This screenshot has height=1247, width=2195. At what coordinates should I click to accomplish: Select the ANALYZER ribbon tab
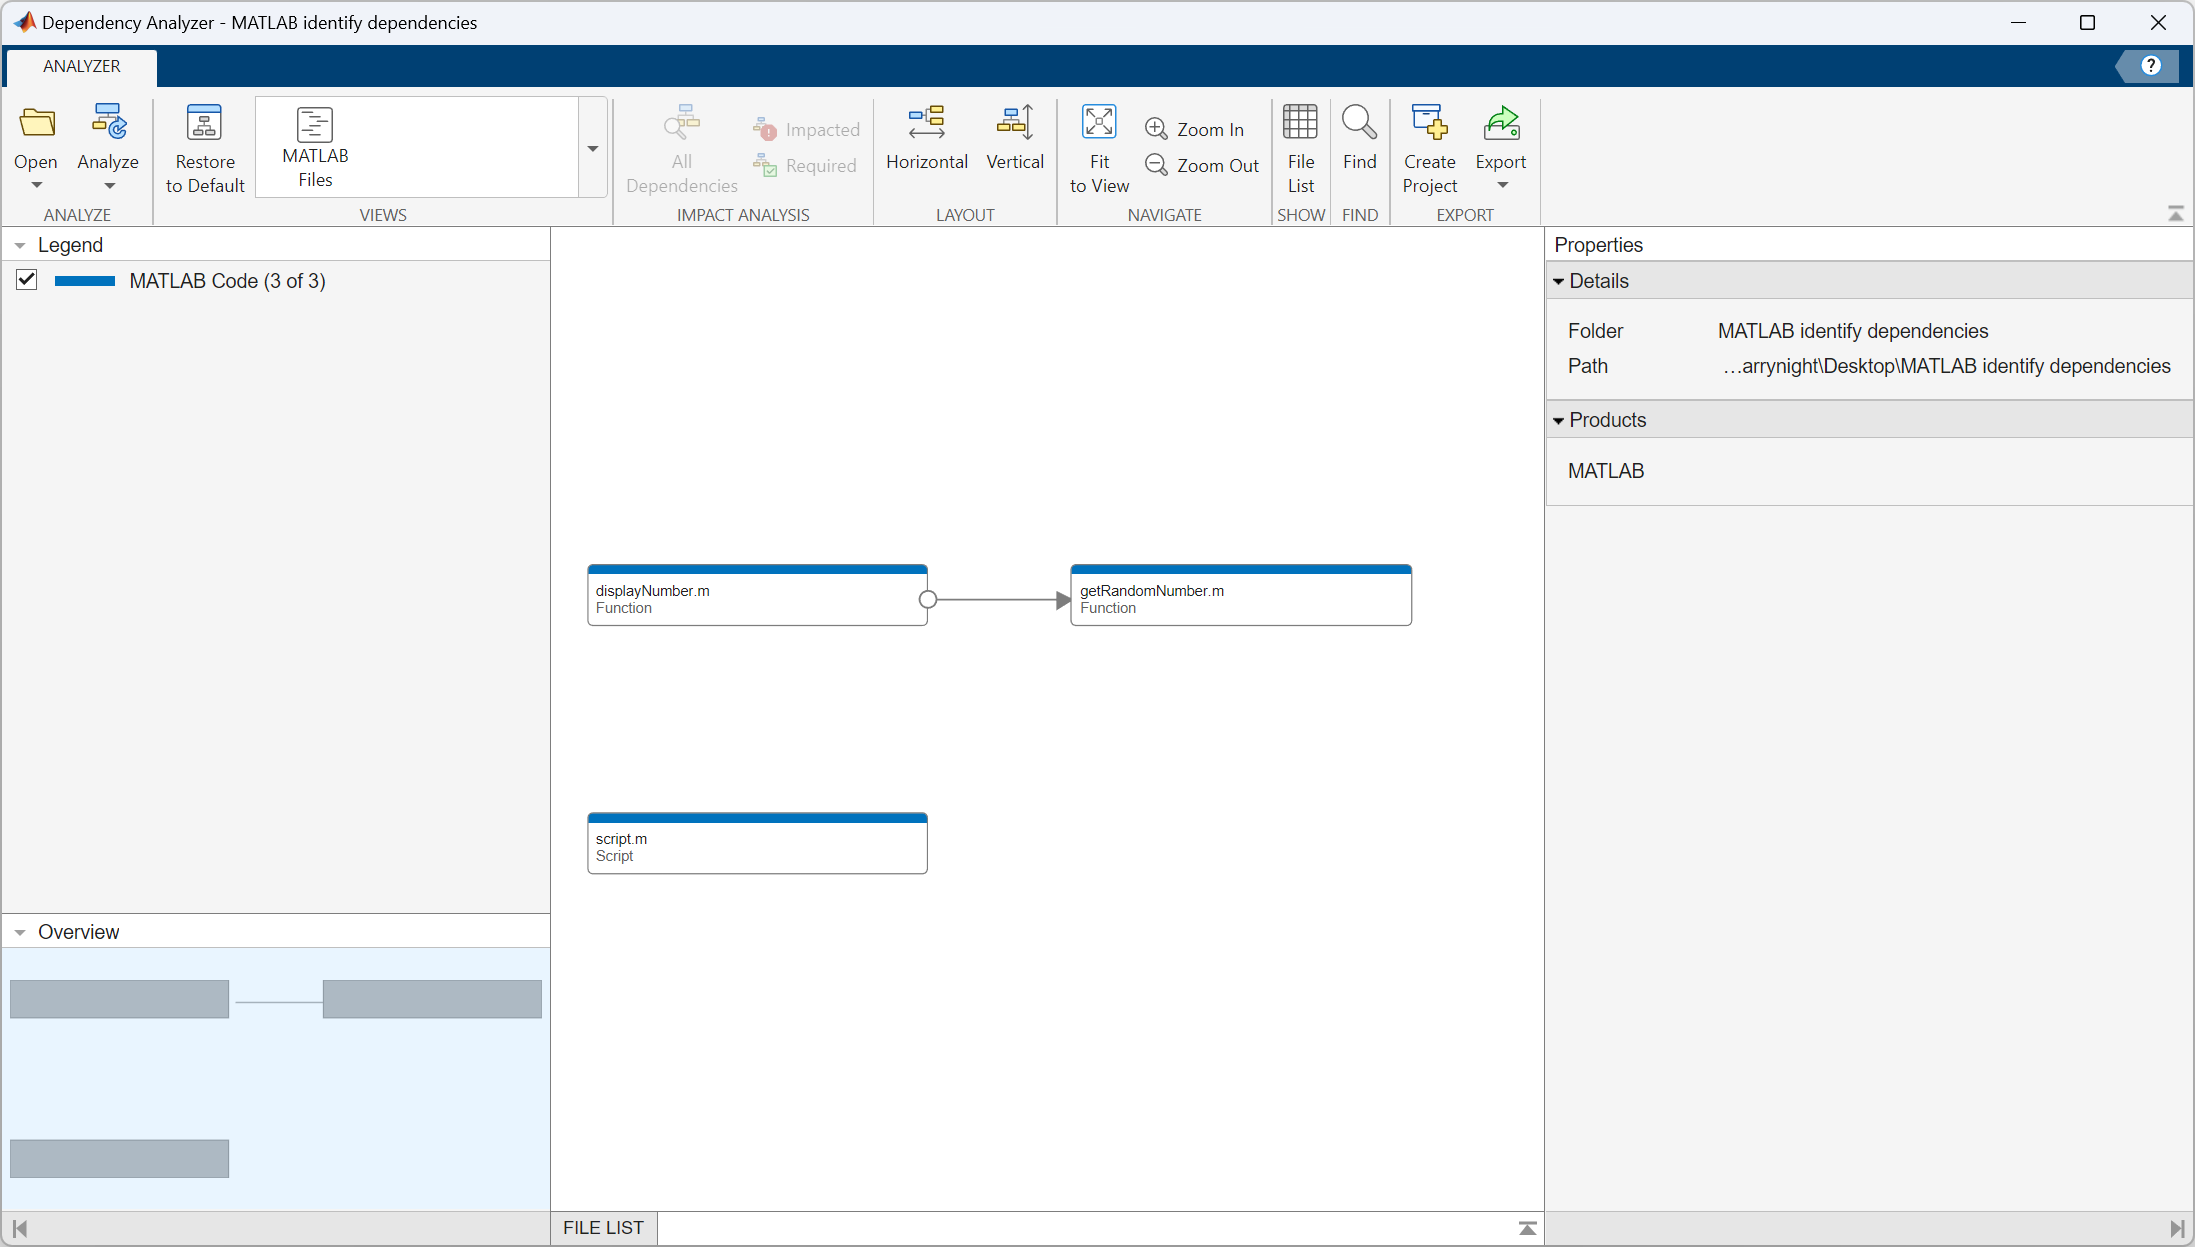tap(82, 66)
